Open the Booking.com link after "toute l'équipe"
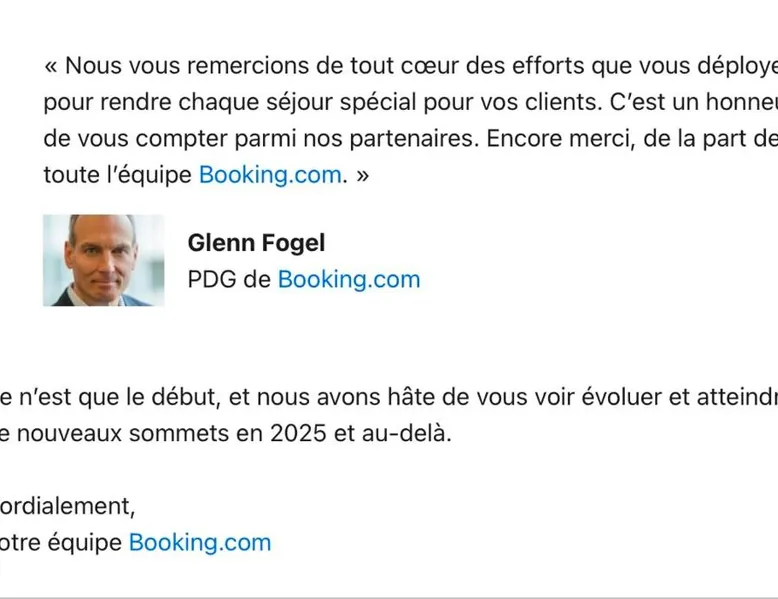 tap(270, 175)
